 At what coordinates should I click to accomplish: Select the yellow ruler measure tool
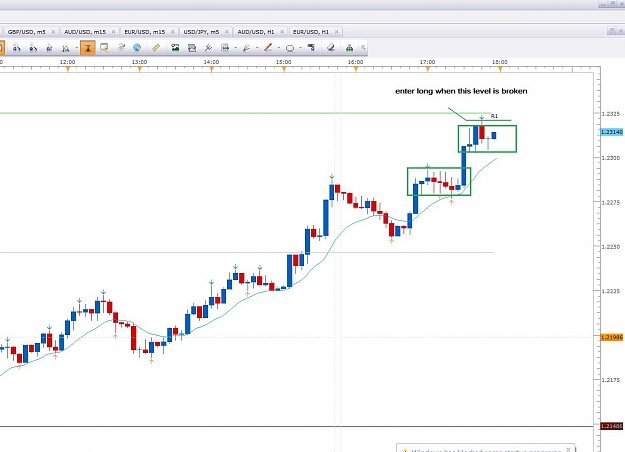156,48
